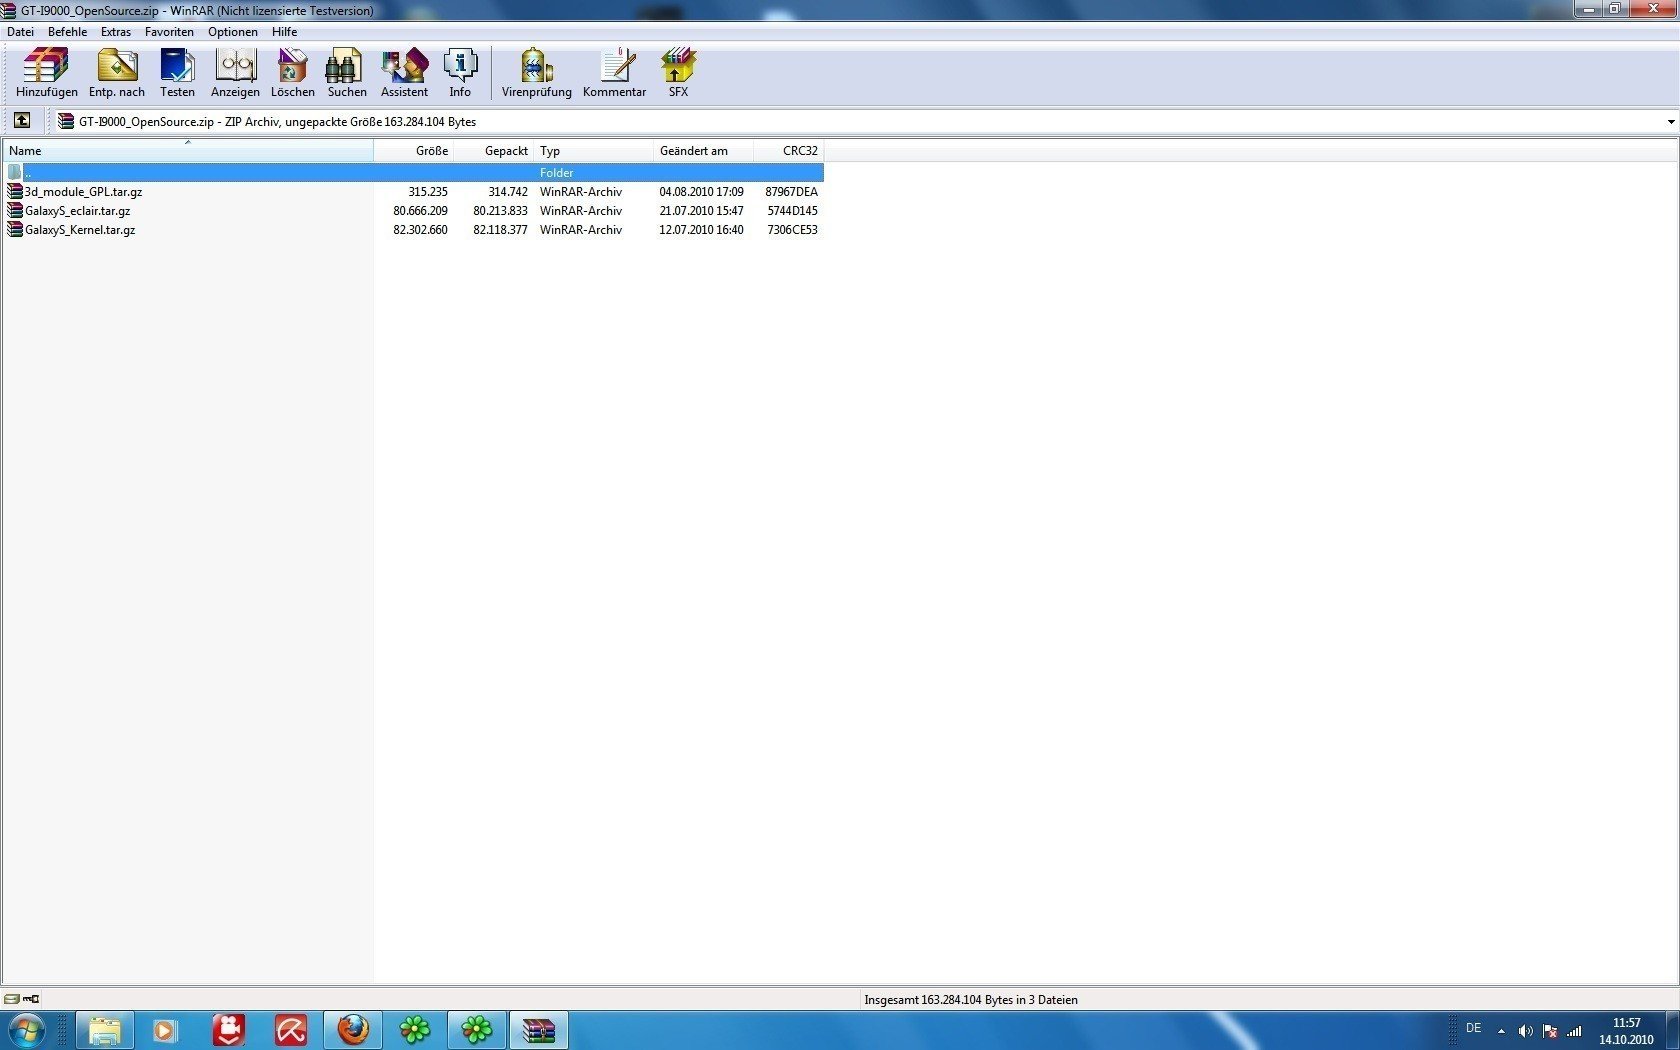The image size is (1680, 1050).
Task: Open the Favoriten menu
Action: (169, 32)
